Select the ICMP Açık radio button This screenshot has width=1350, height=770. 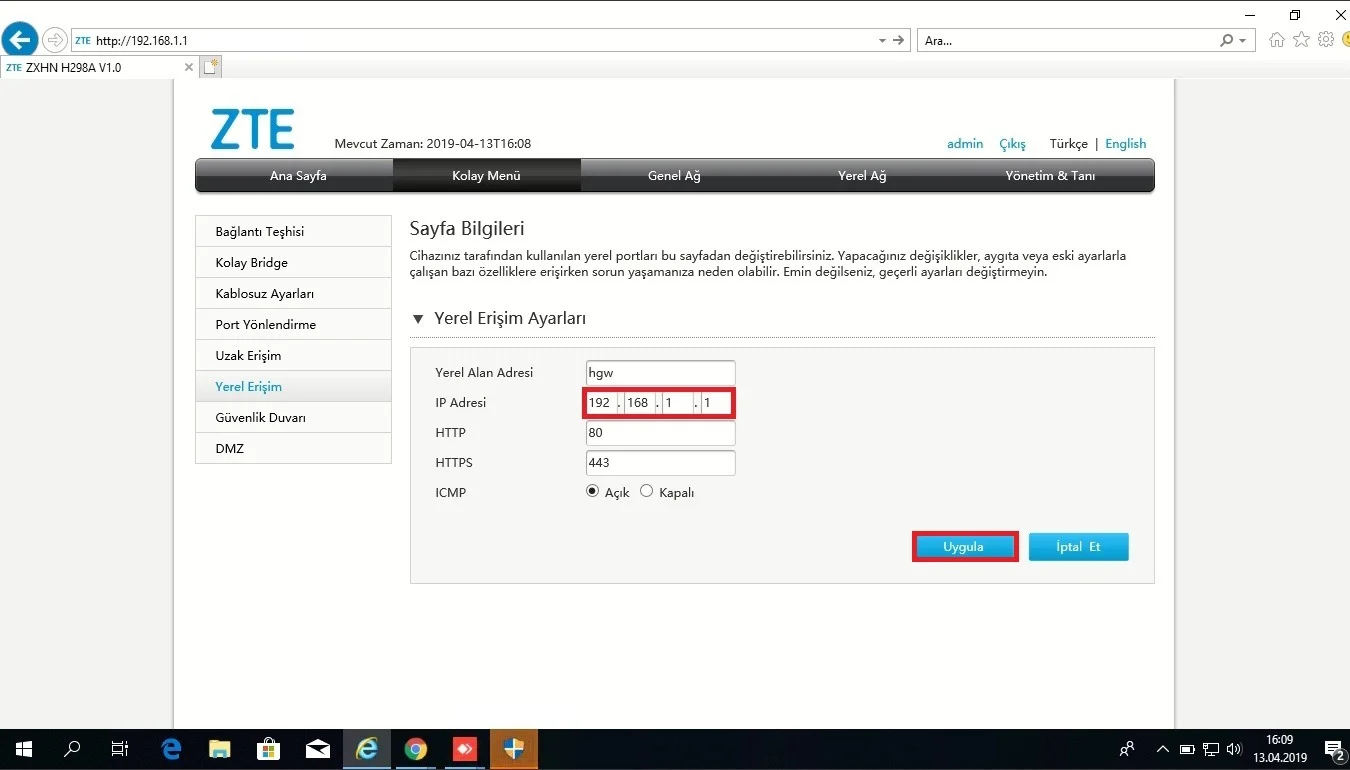592,490
